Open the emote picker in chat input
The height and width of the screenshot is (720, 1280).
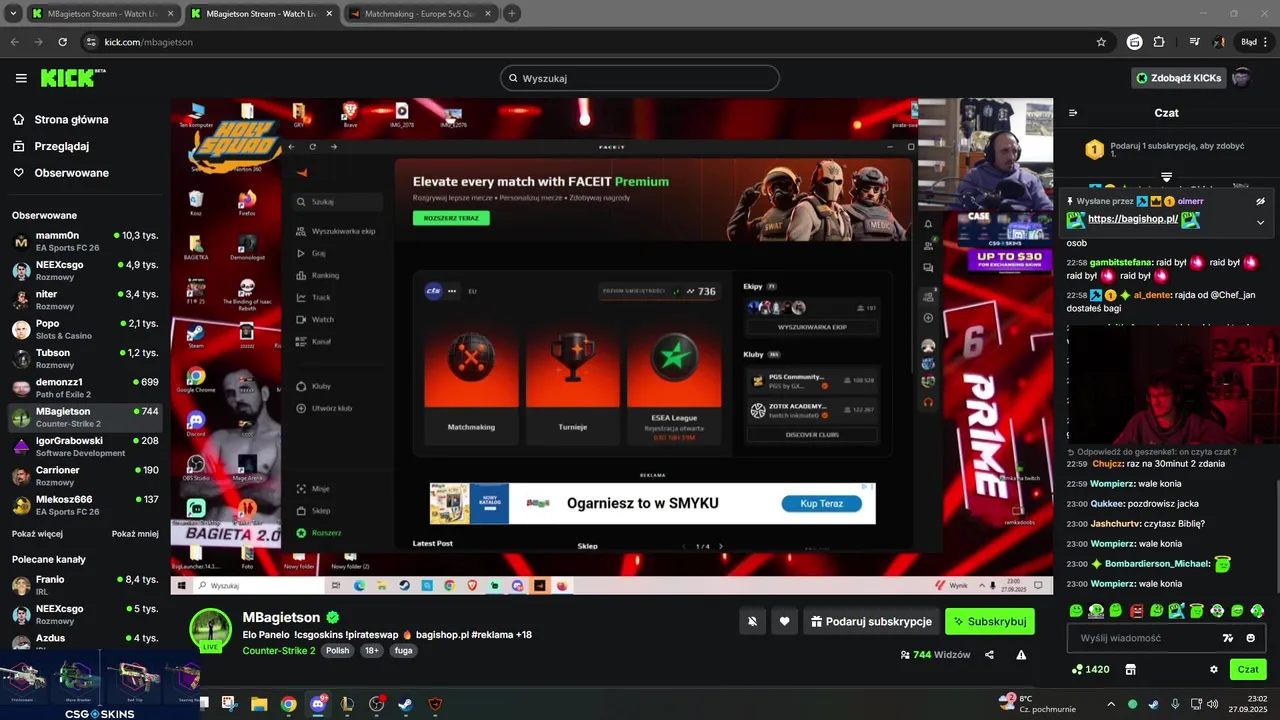pos(1251,638)
